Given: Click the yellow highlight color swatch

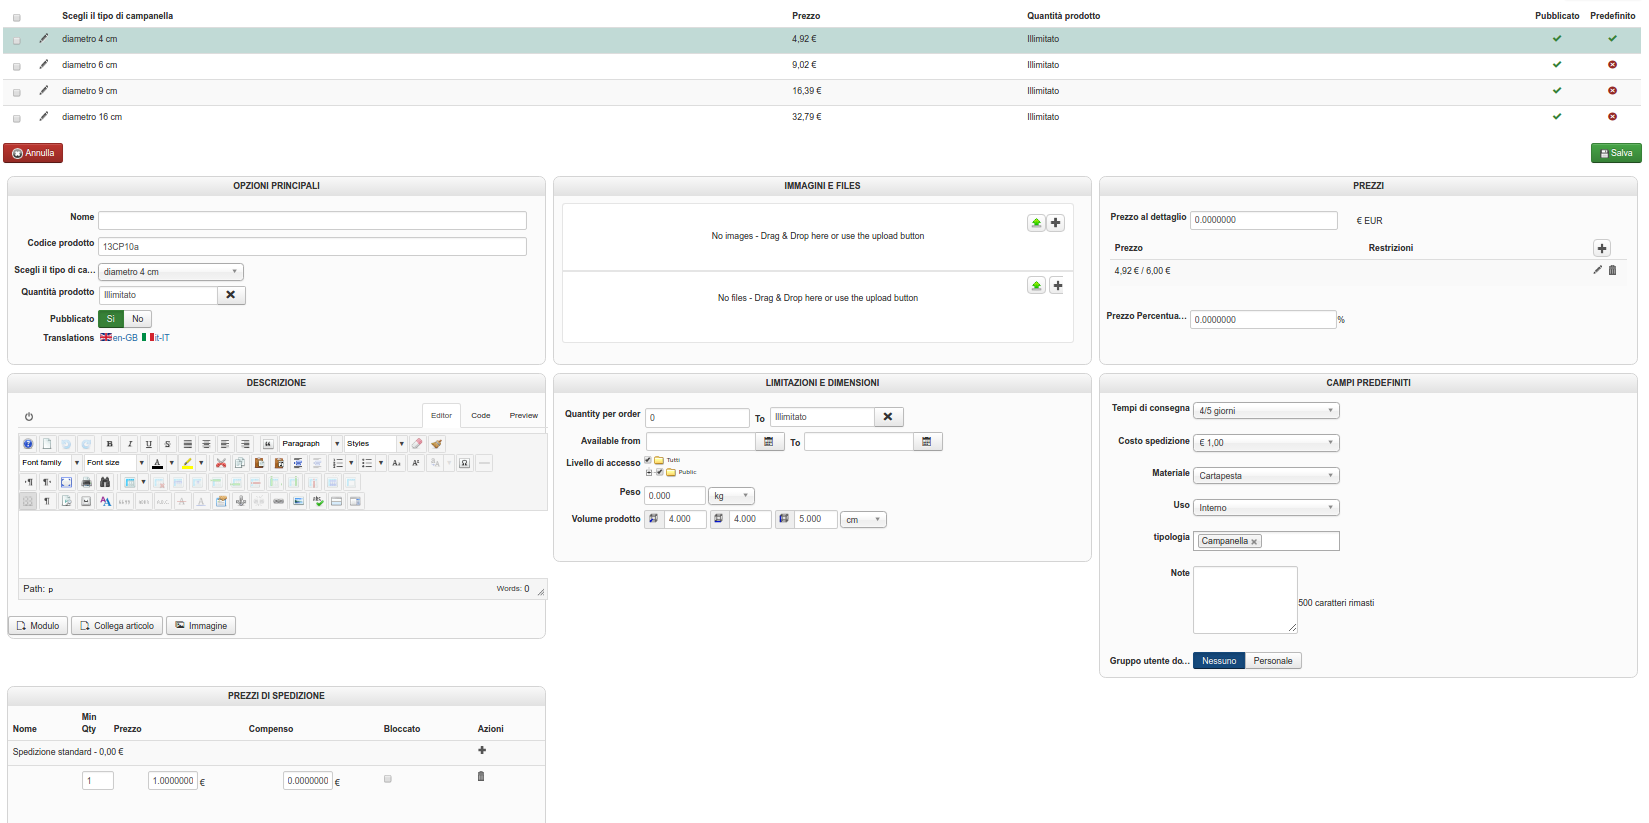Looking at the screenshot, I should [187, 463].
